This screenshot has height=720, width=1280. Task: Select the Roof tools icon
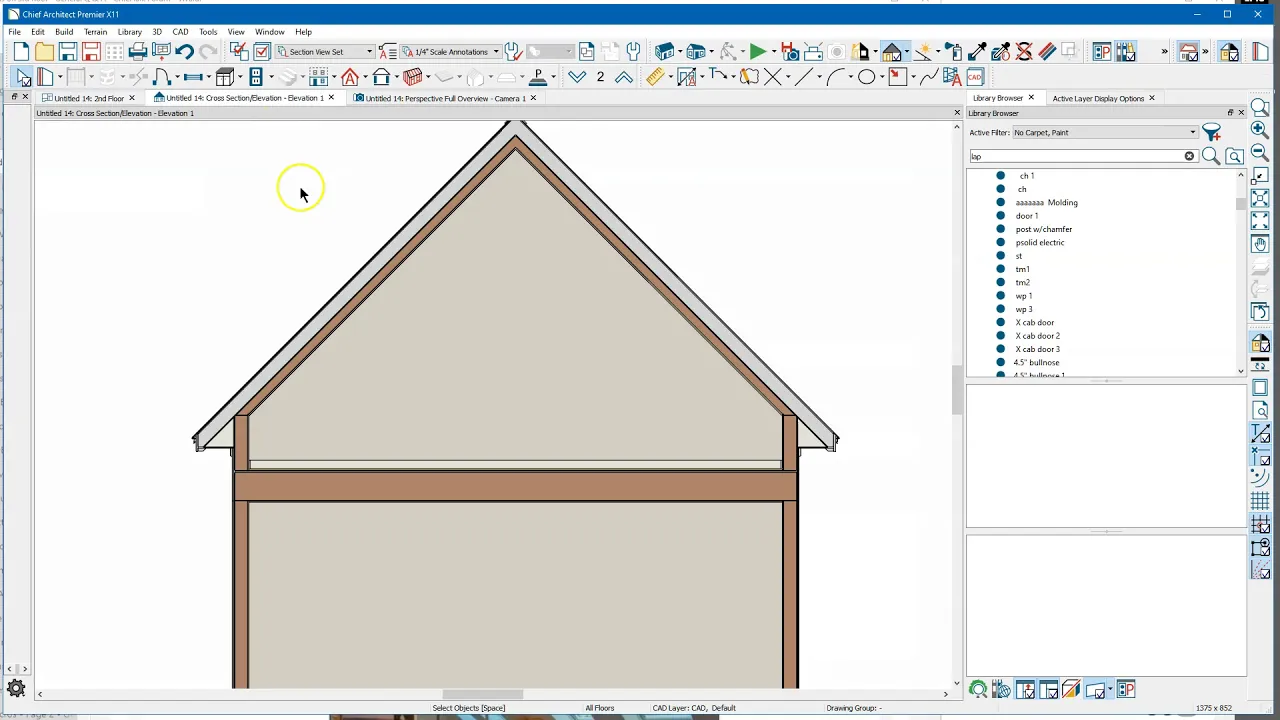(349, 77)
